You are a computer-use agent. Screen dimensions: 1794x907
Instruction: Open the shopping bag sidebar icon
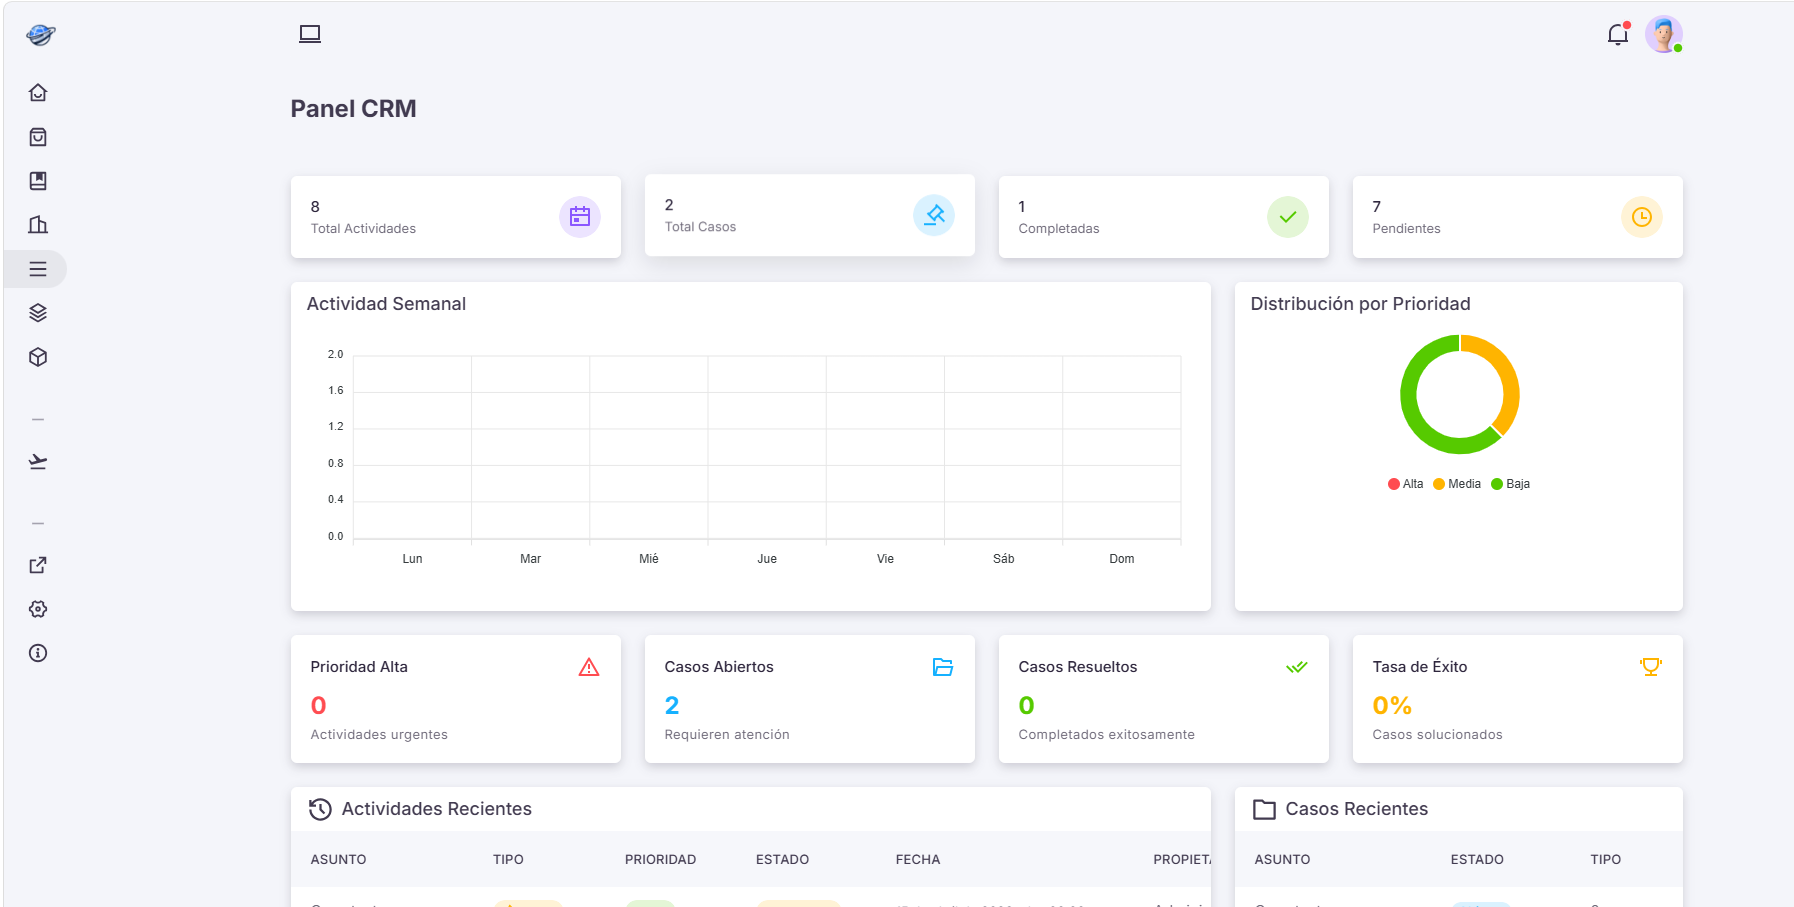[x=38, y=137]
